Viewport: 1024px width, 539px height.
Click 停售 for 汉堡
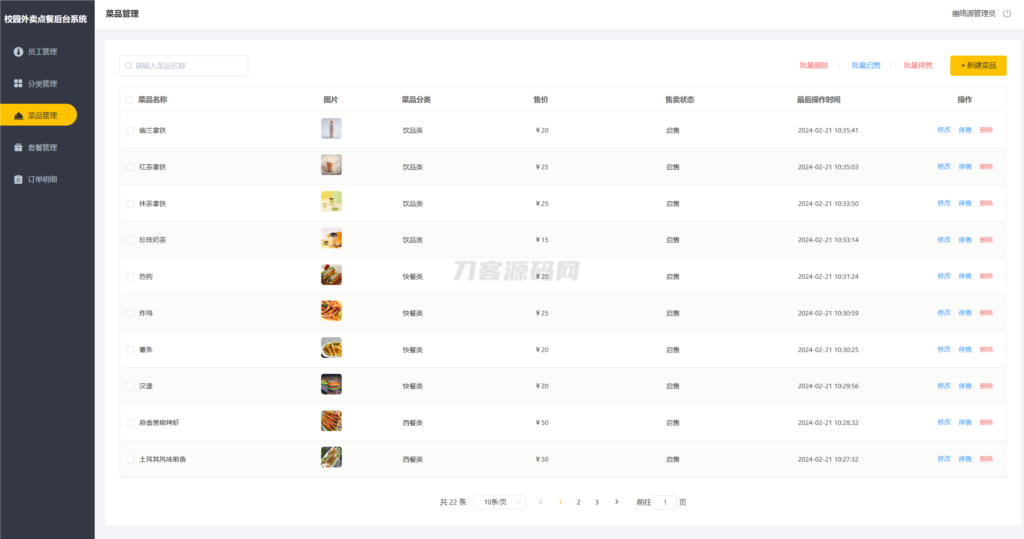click(965, 386)
